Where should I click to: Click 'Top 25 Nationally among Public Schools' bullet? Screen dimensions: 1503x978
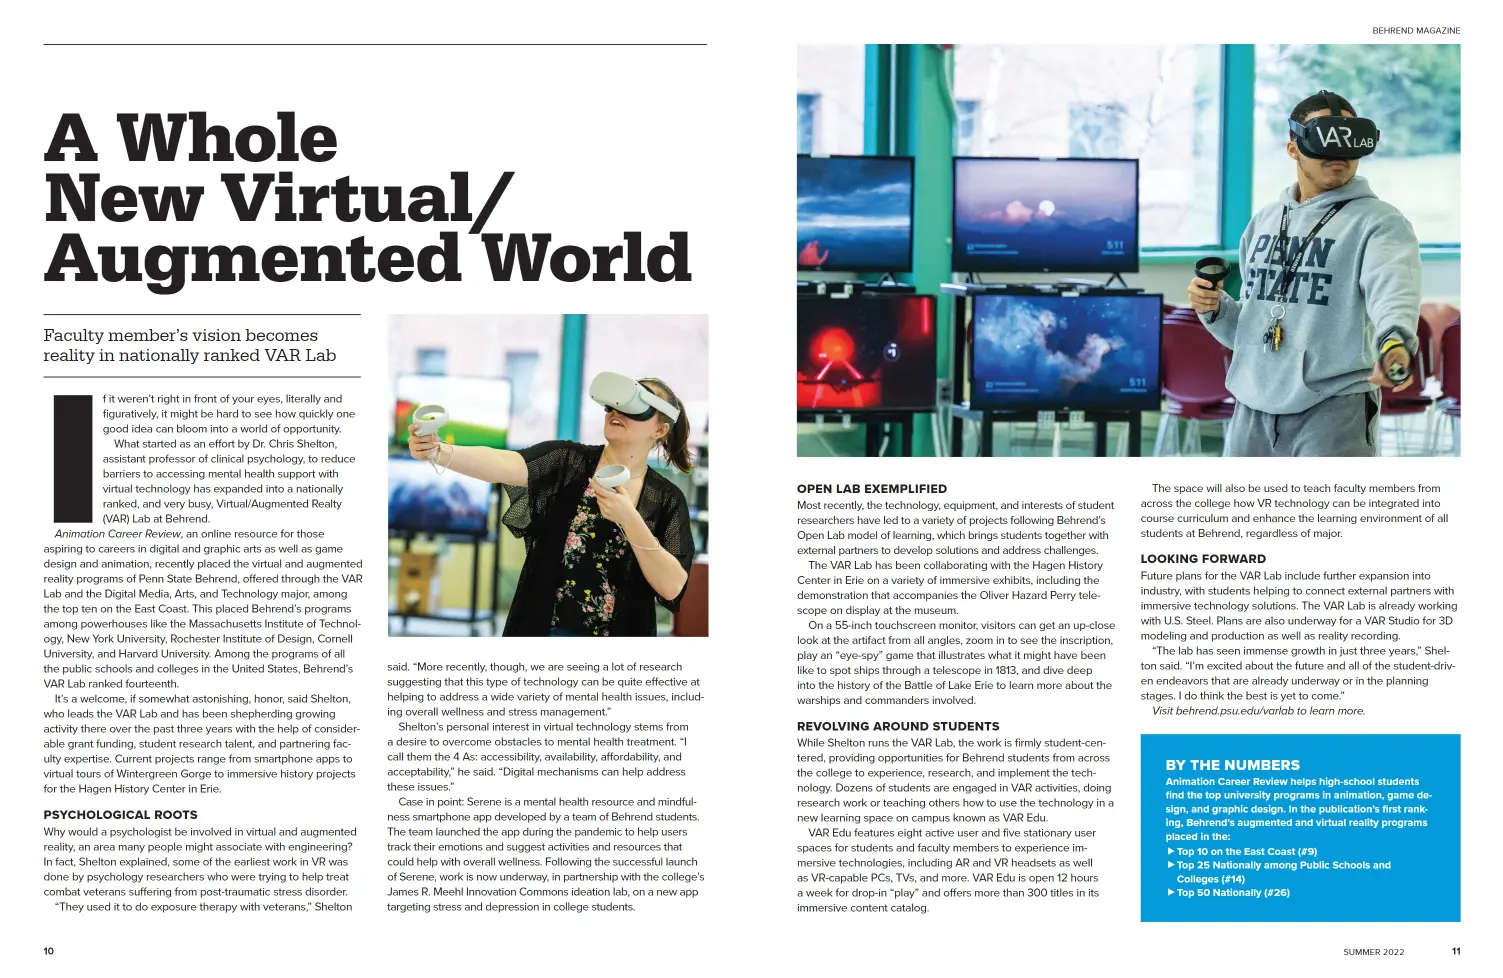point(1284,872)
